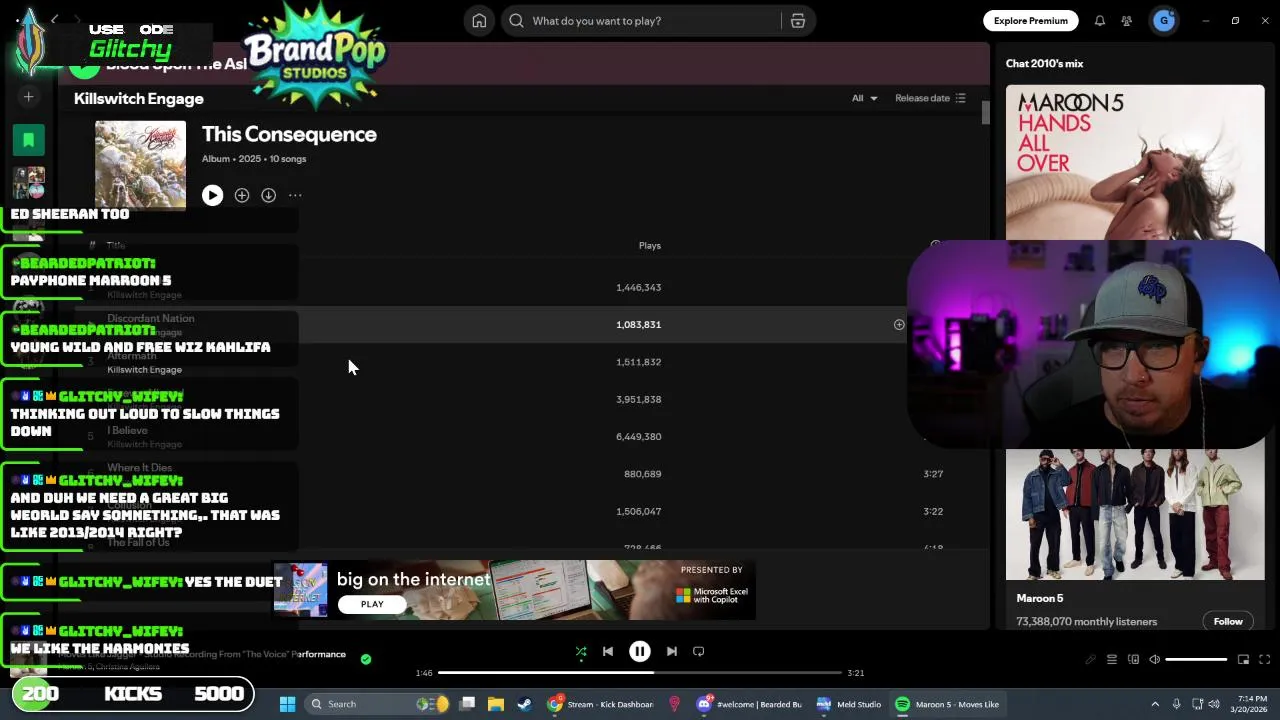Open the mini player
The height and width of the screenshot is (720, 1280).
(1243, 660)
